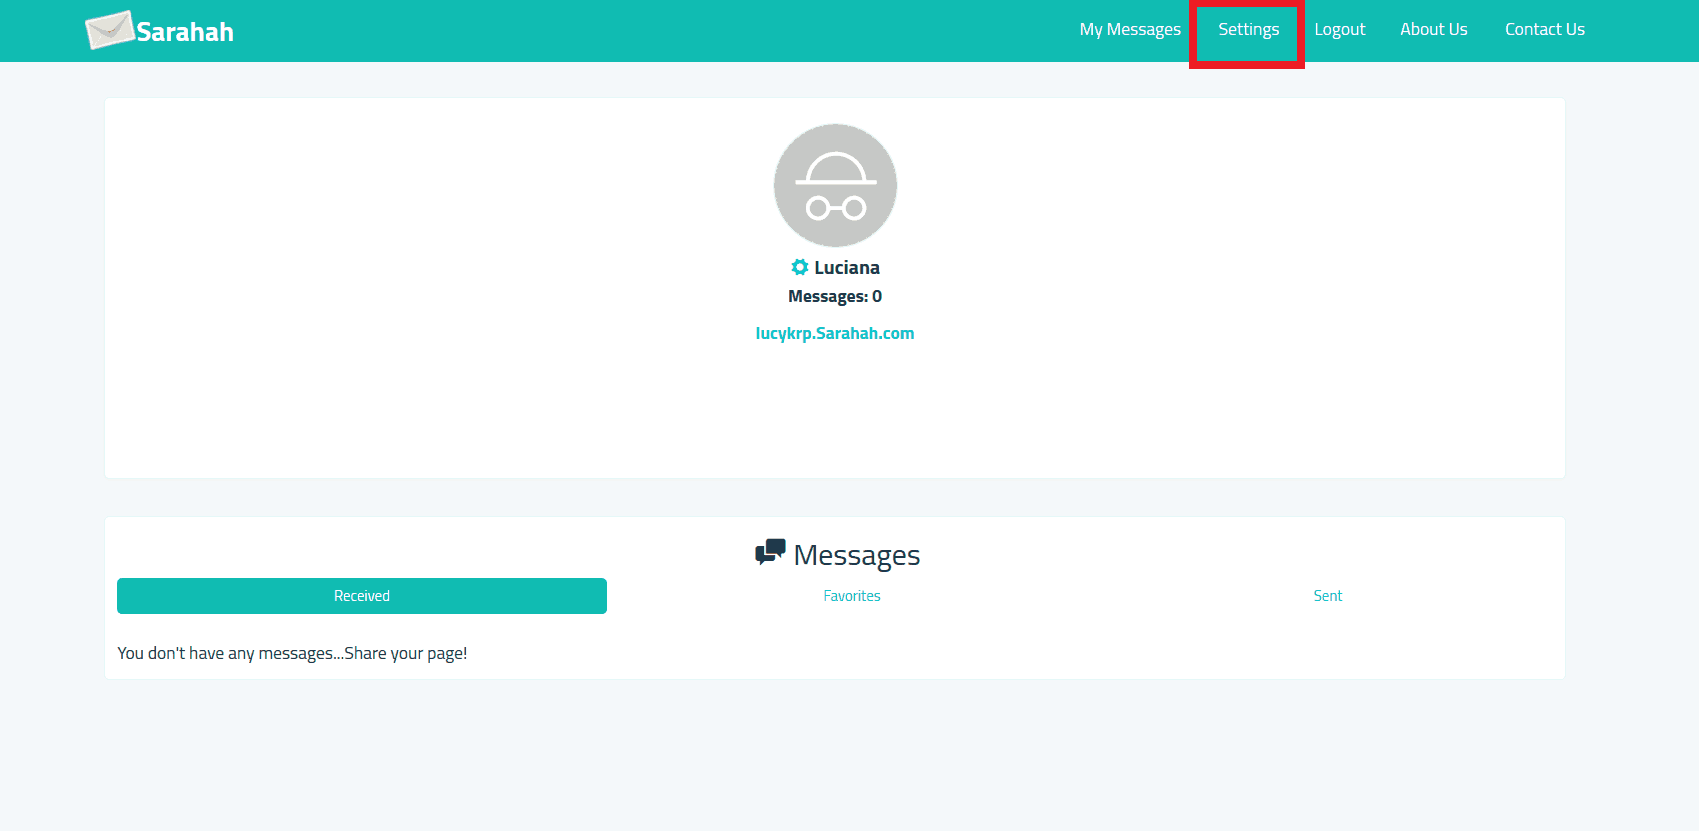Open My Messages in the navigation bar
The image size is (1699, 831).
coord(1130,30)
